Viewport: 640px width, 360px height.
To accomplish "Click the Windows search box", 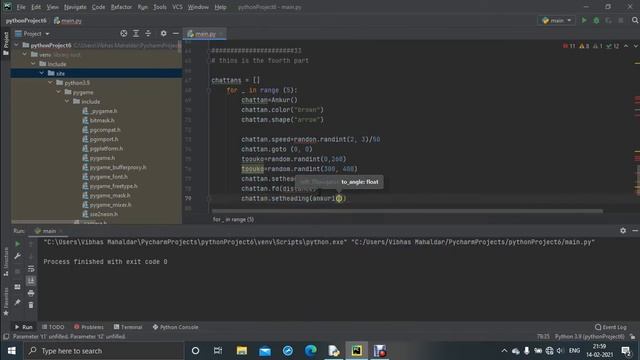I will [104, 351].
